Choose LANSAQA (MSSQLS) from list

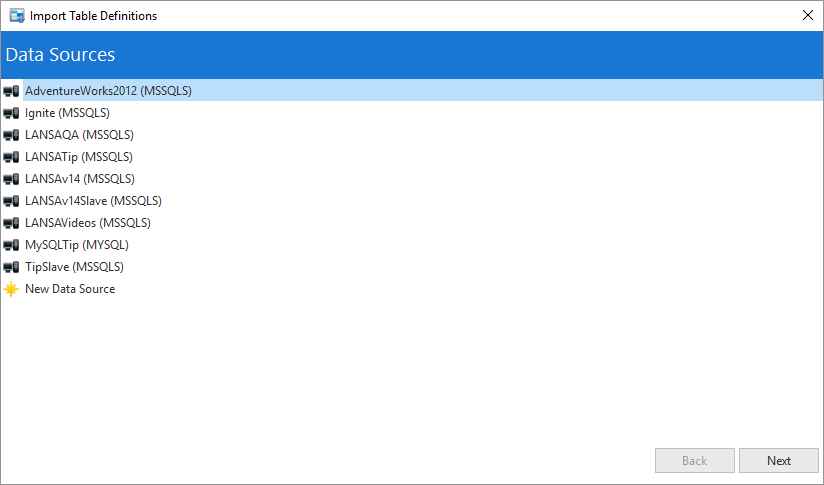click(x=79, y=135)
